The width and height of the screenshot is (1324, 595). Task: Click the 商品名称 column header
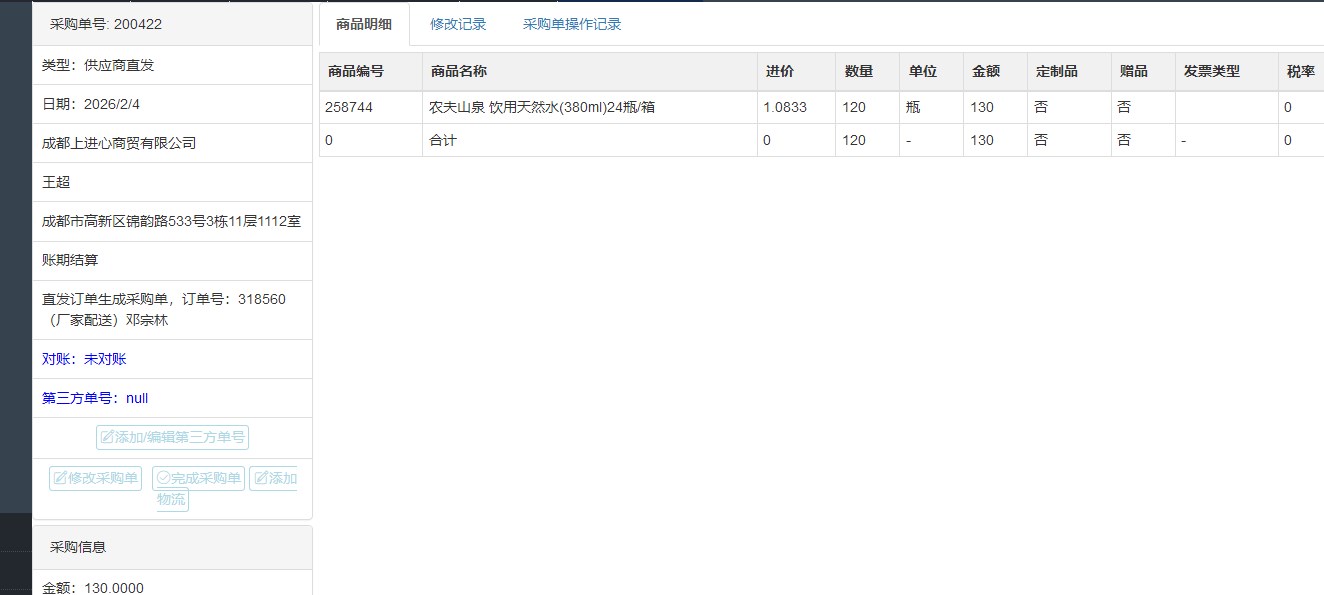[x=458, y=71]
